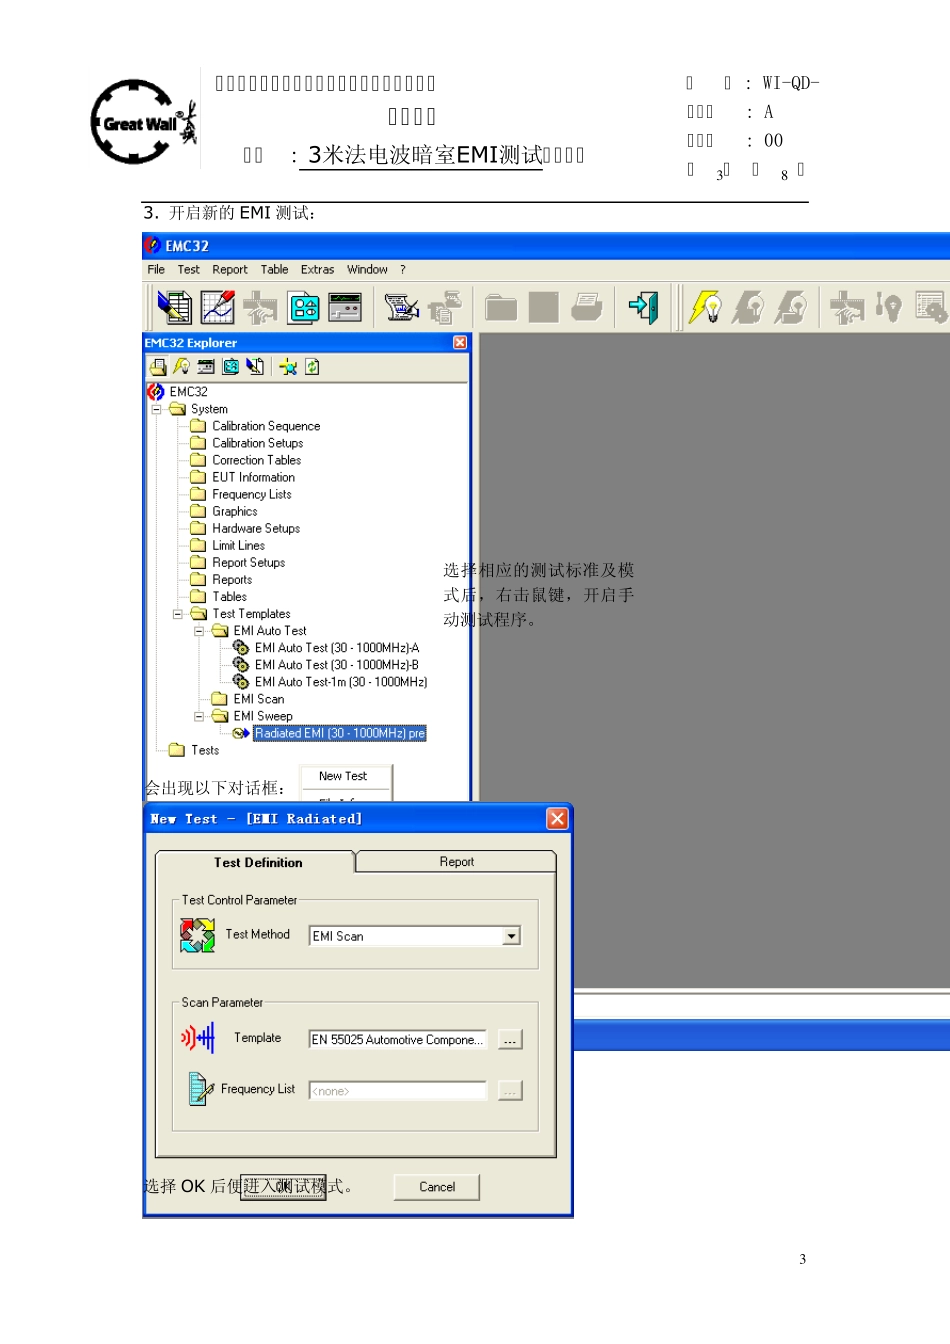The height and width of the screenshot is (1344, 950).
Task: Click the Template EN 55025 field
Action: (398, 1040)
